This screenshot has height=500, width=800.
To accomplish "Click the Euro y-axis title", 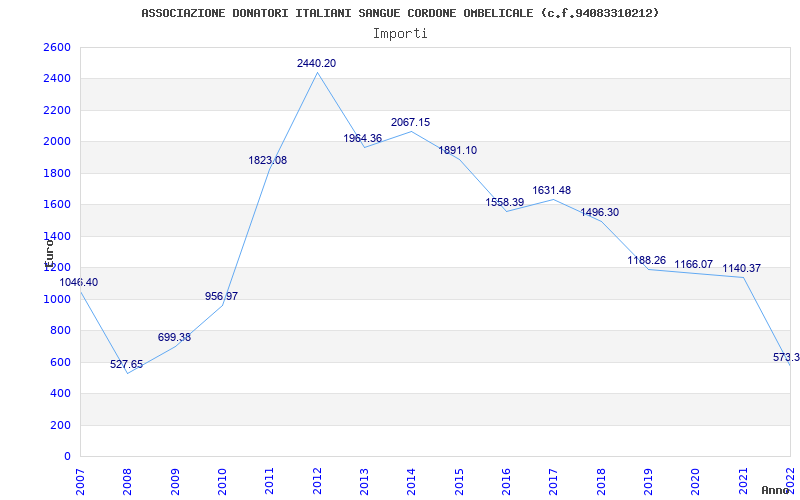I will [x=49, y=254].
